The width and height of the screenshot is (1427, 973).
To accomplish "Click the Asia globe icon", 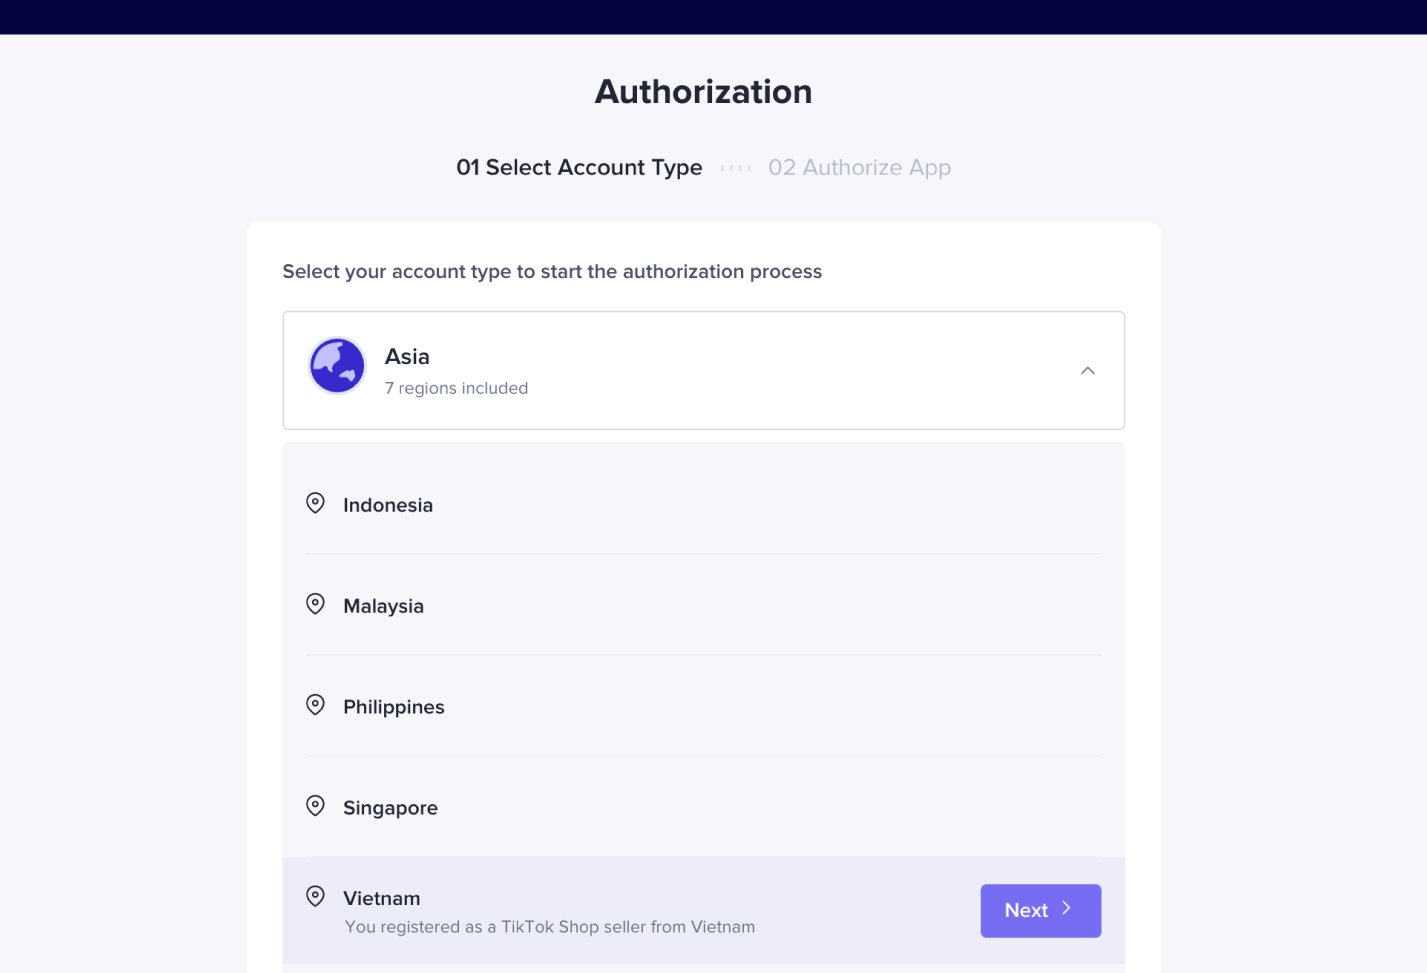I will tap(337, 366).
